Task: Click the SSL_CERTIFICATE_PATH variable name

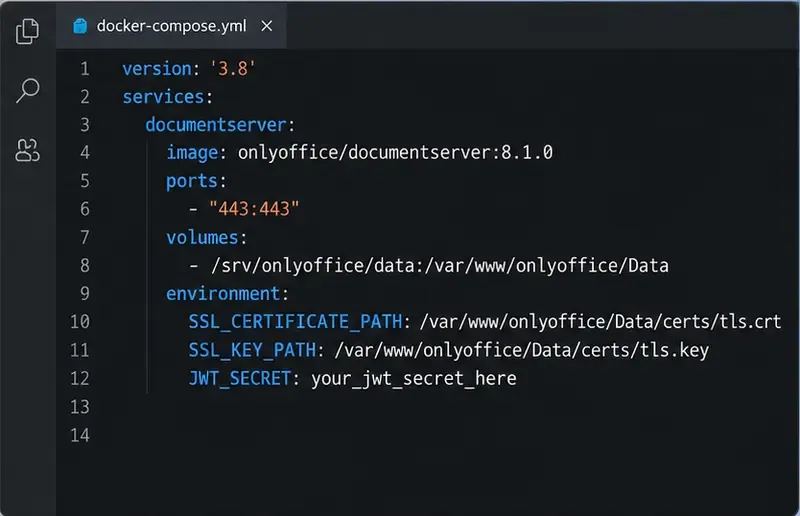Action: [296, 322]
